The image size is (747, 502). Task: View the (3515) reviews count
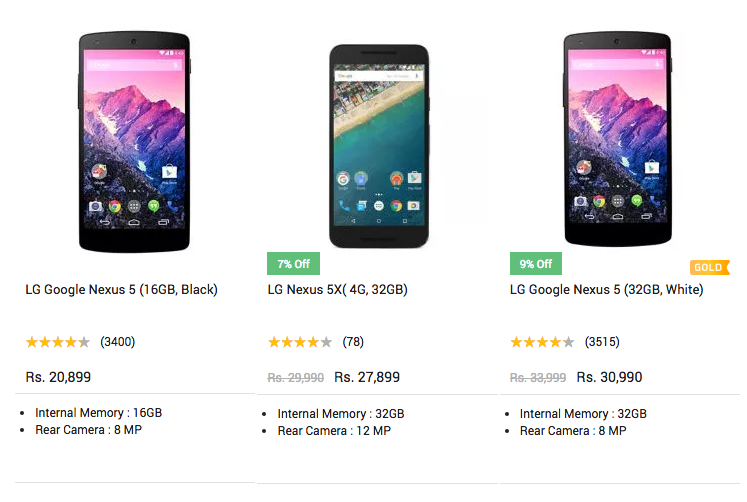tap(602, 342)
